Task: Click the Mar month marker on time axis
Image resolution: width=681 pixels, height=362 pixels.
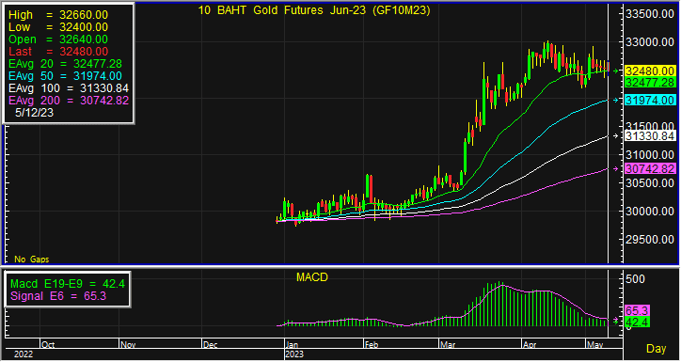Action: [447, 345]
